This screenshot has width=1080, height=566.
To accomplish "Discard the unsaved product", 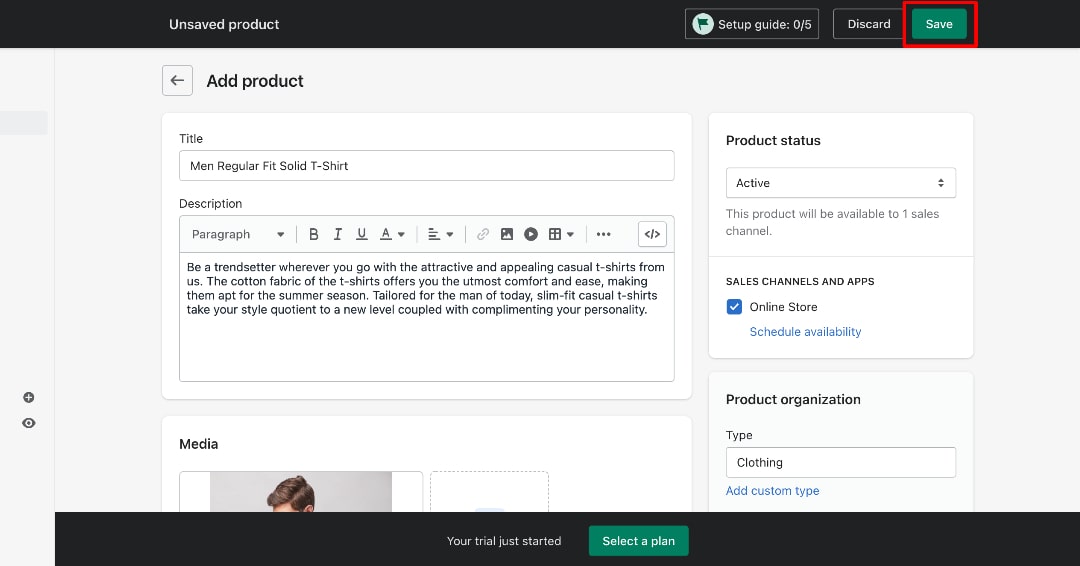I will pos(869,24).
